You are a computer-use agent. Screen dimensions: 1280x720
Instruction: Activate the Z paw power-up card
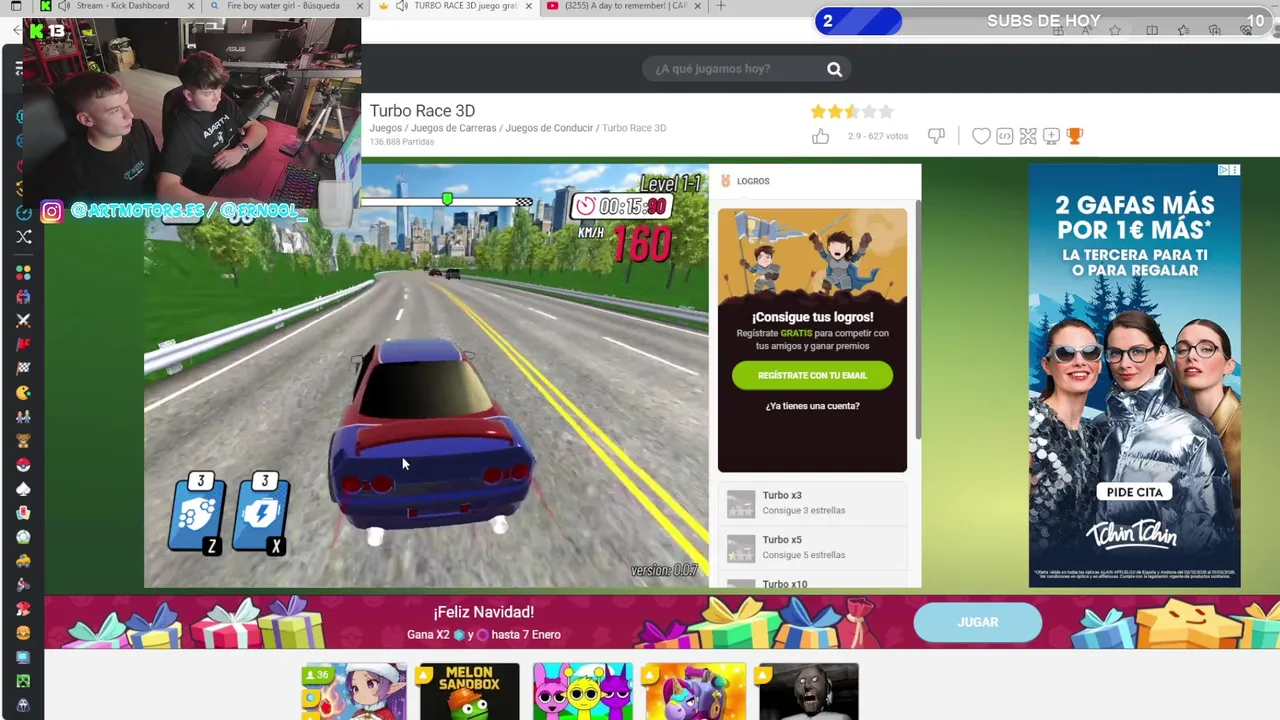click(198, 513)
